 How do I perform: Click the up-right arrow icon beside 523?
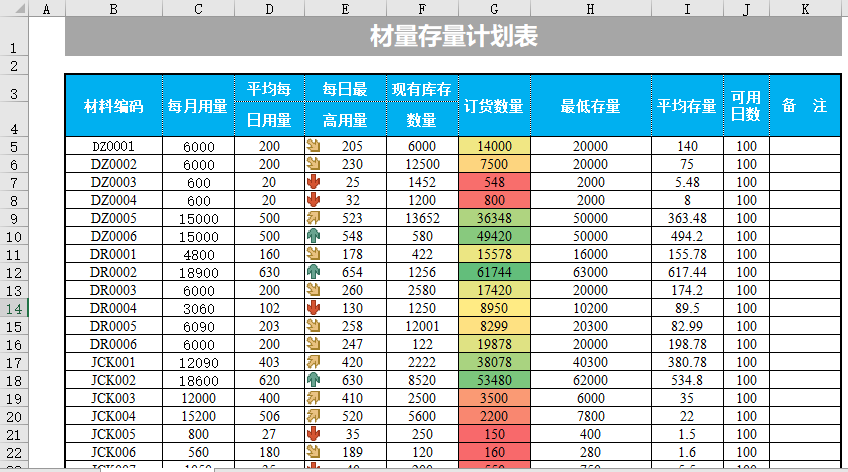[x=314, y=218]
